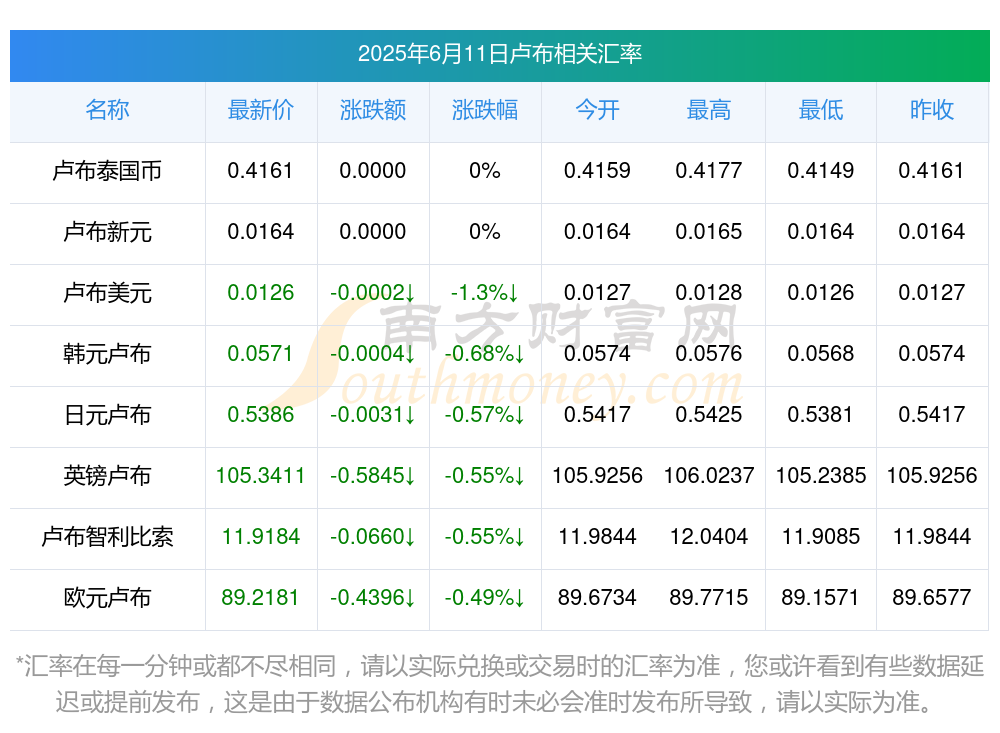This screenshot has width=1000, height=733.
Task: Select 卢布智利比索 low value 11.9085
Action: click(x=821, y=536)
